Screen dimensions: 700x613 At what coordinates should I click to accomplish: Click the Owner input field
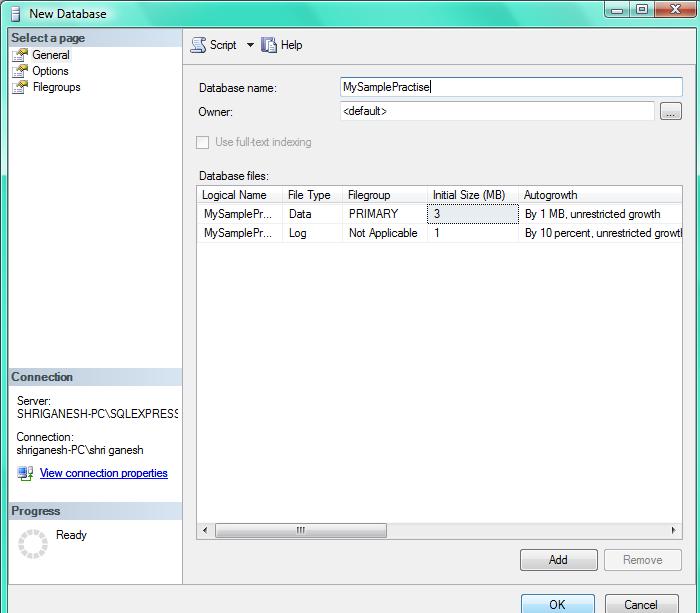click(497, 111)
